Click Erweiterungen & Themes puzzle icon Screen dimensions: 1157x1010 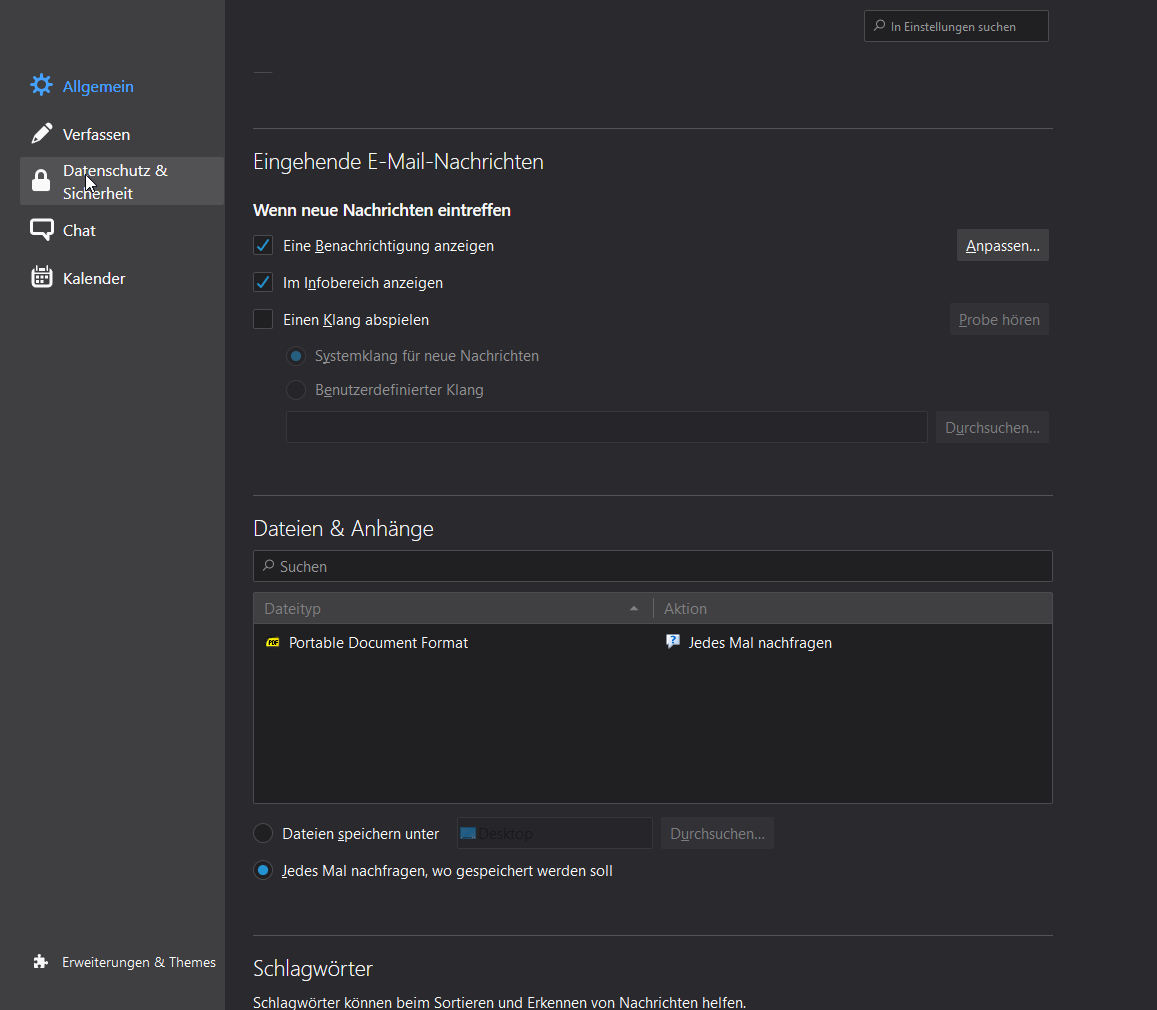click(x=40, y=962)
